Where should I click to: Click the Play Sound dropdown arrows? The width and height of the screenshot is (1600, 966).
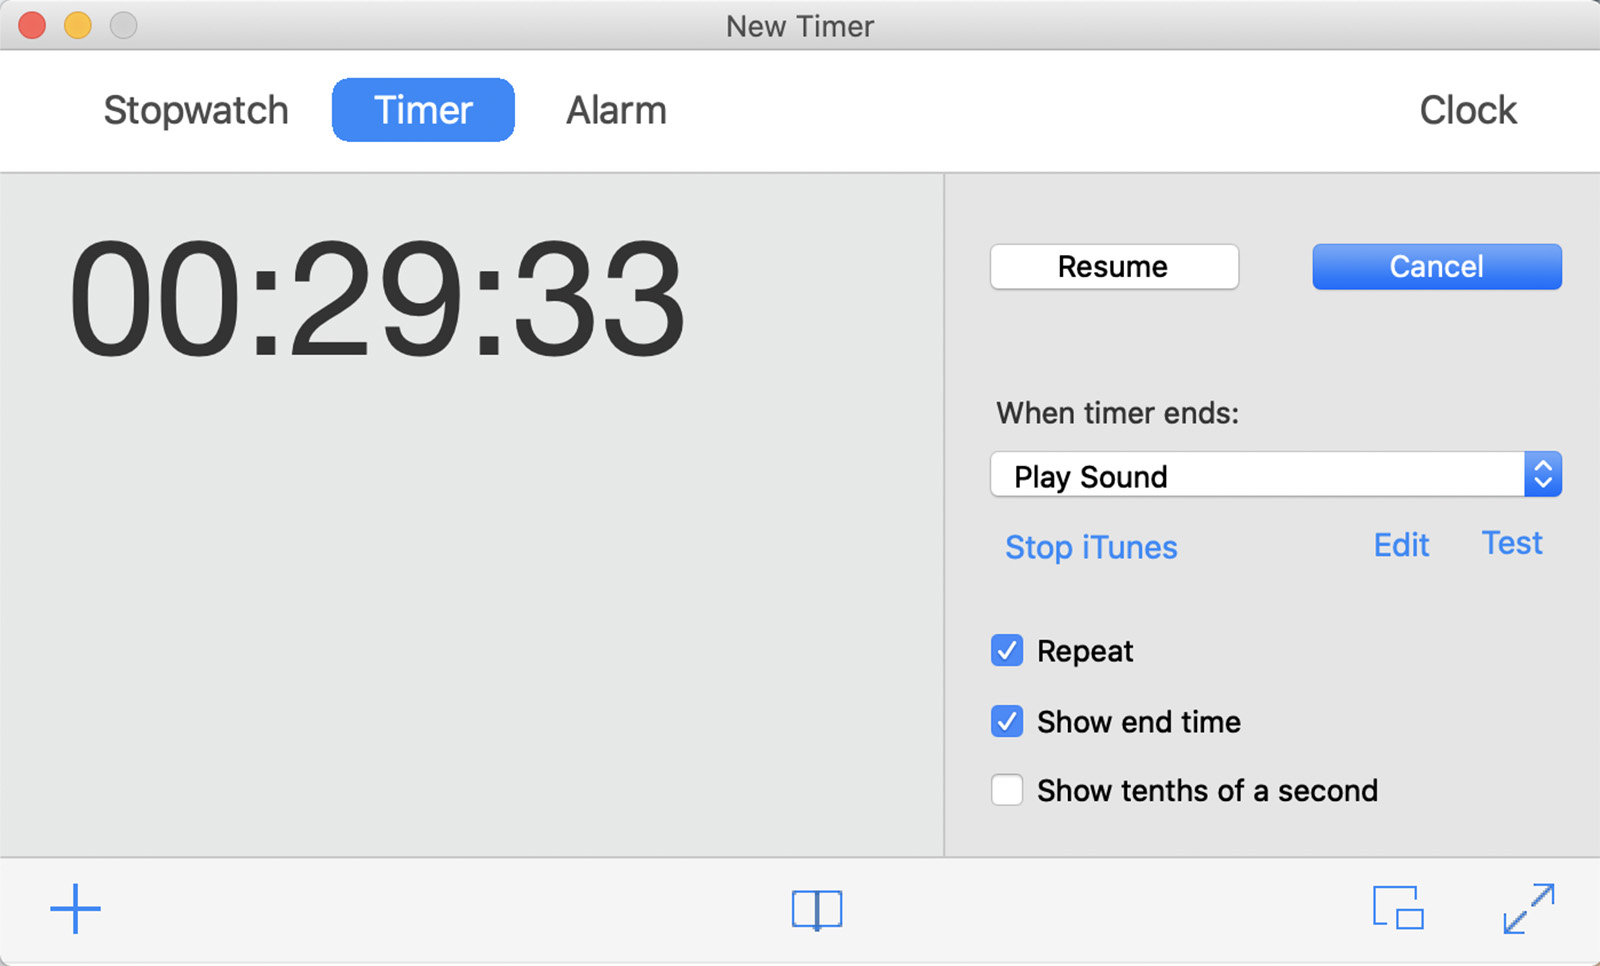pos(1543,475)
